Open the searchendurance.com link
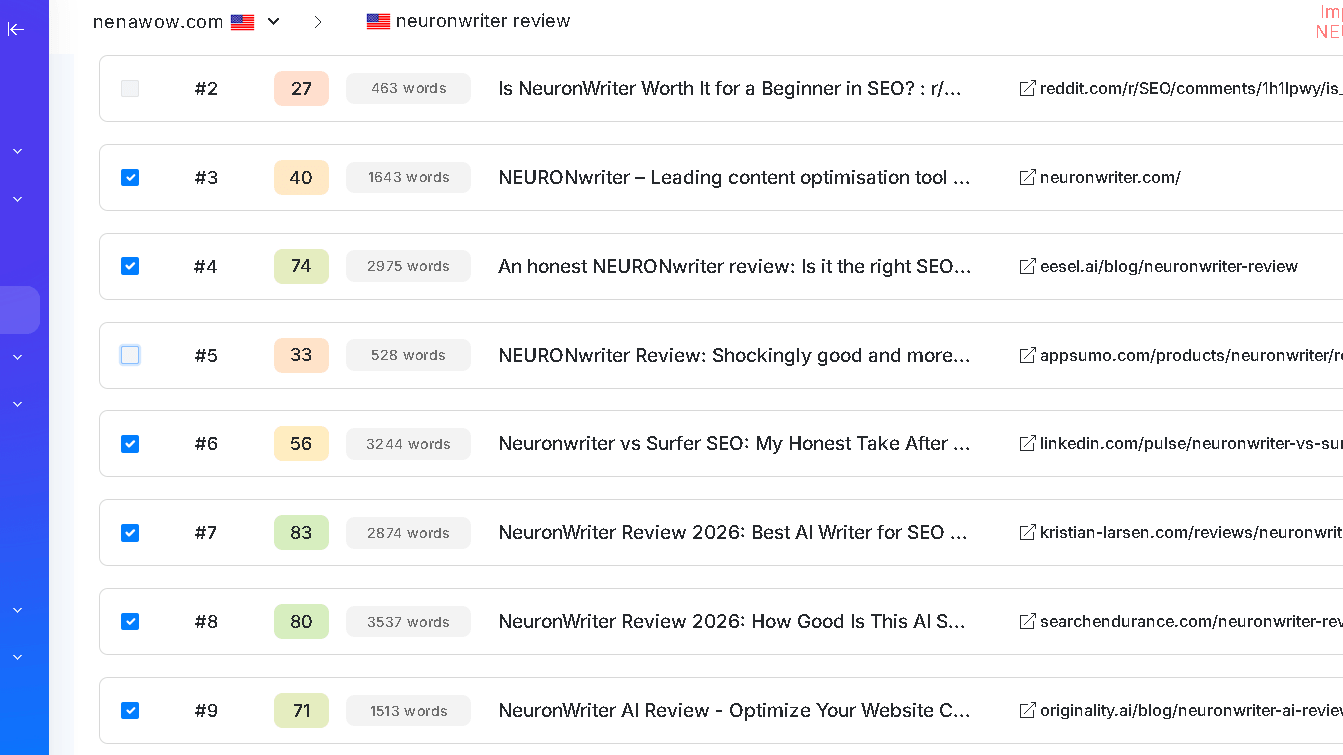Screen dimensions: 1343x755 pos(1191,621)
